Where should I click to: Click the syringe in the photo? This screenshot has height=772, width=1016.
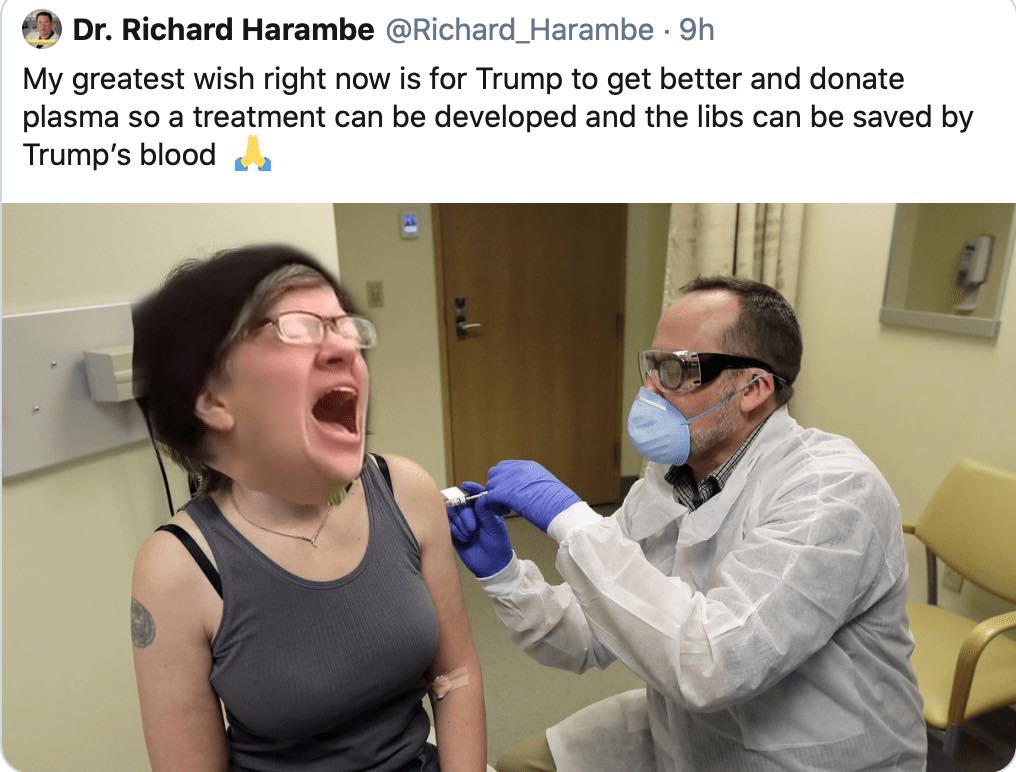[x=464, y=497]
